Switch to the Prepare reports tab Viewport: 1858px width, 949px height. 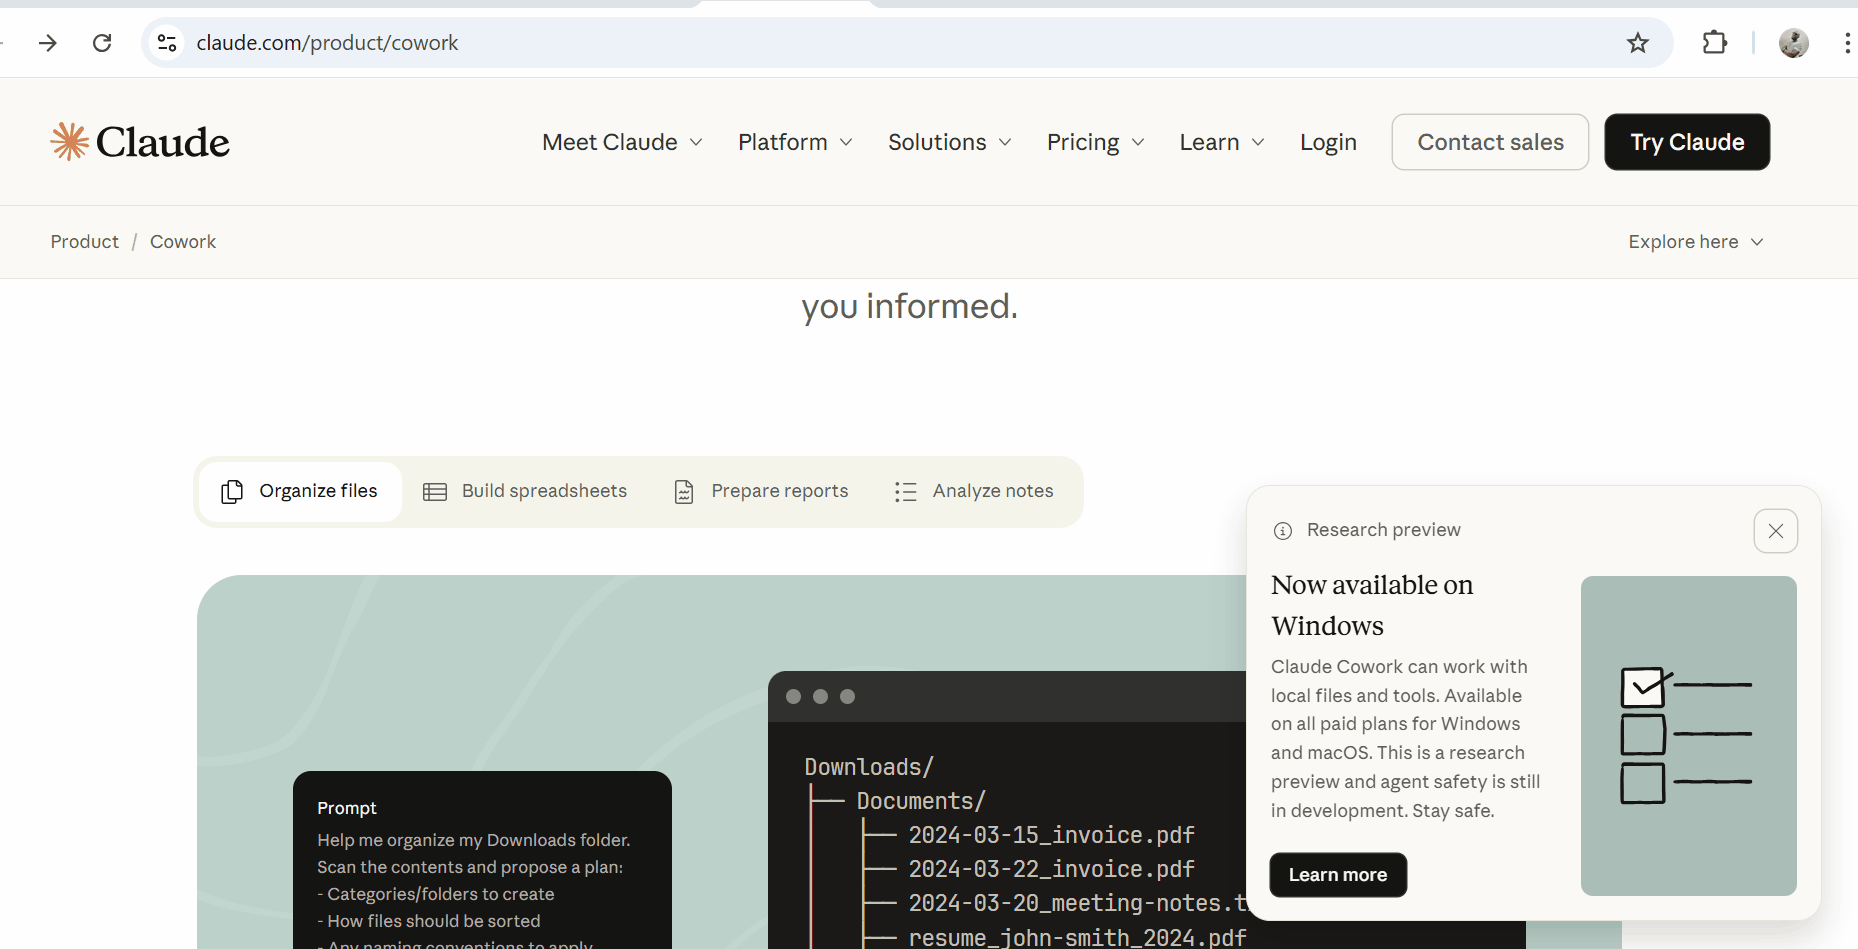(761, 491)
